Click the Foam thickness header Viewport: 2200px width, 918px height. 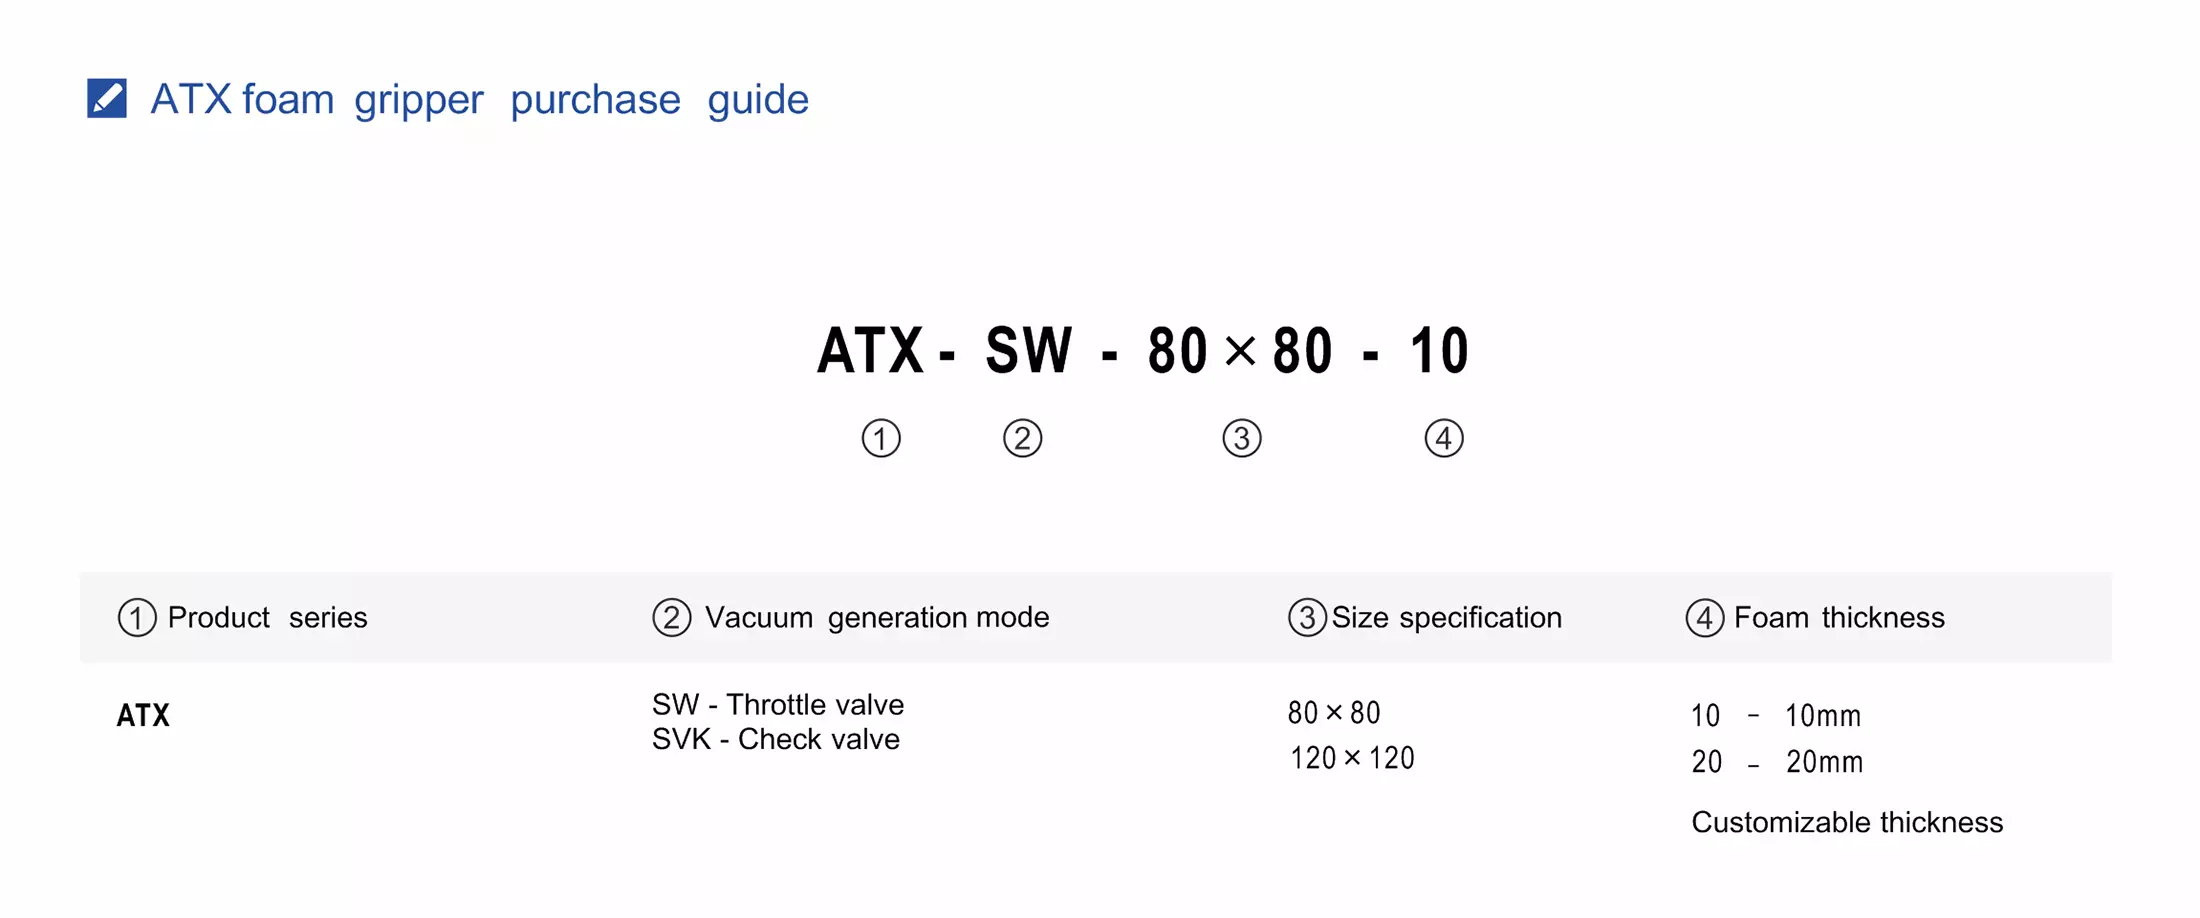tap(1839, 618)
